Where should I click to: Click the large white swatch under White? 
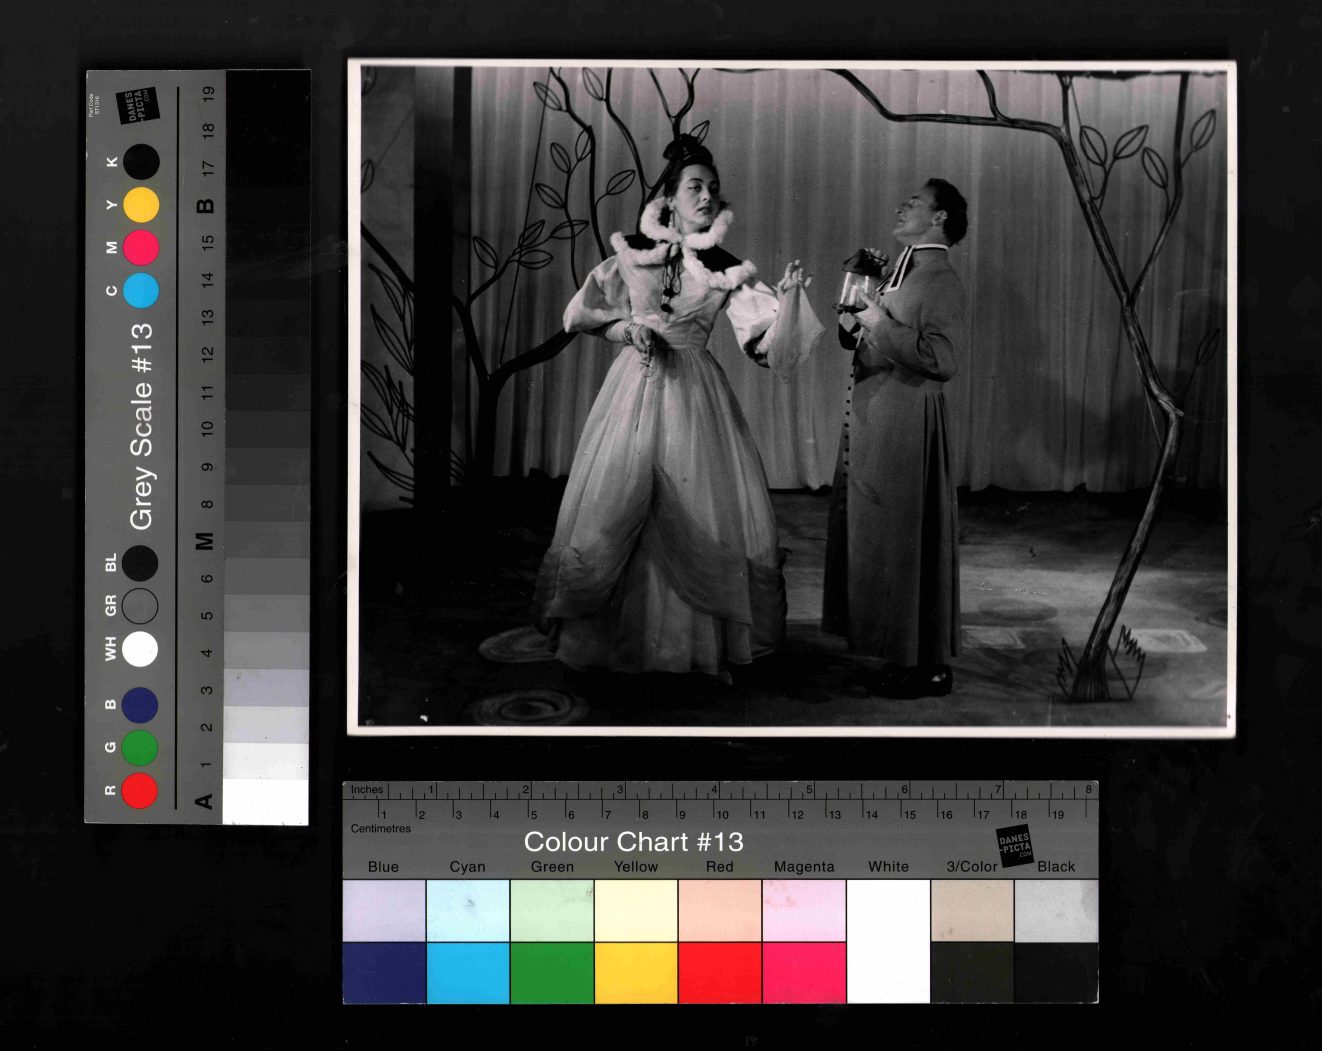coord(888,940)
